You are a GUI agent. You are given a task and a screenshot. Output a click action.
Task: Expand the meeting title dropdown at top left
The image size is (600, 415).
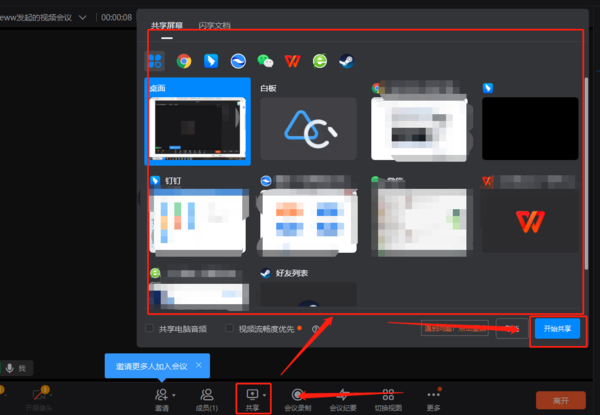click(x=81, y=17)
